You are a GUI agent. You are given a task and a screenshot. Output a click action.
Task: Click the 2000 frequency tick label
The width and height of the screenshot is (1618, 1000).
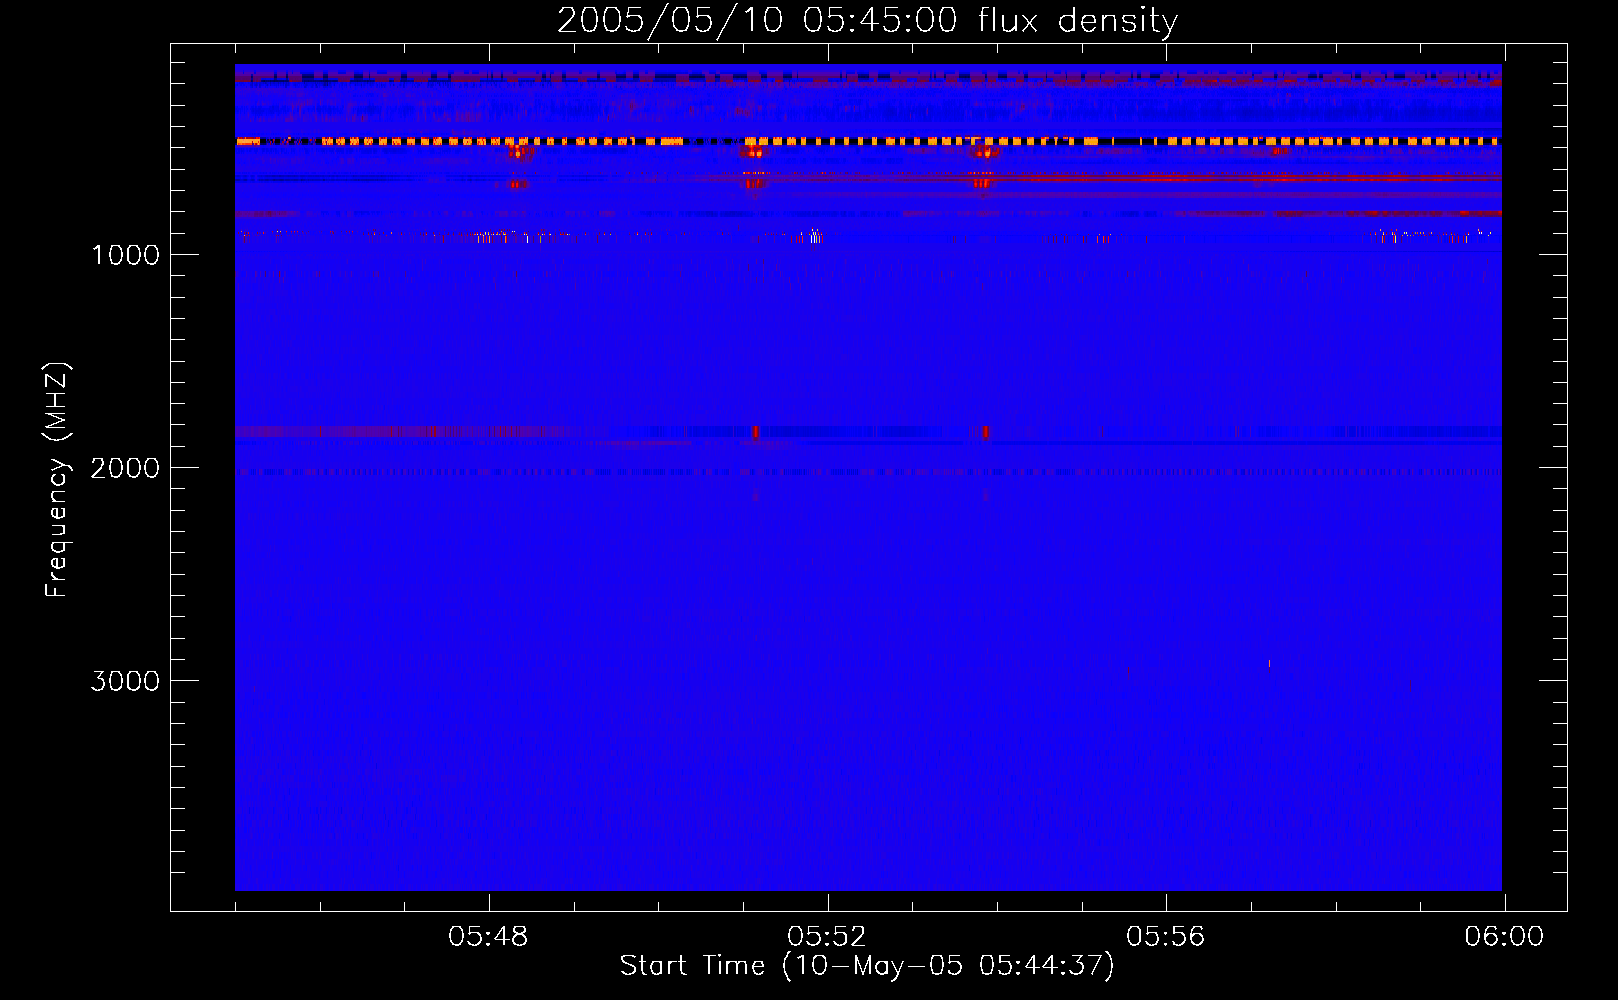[125, 468]
